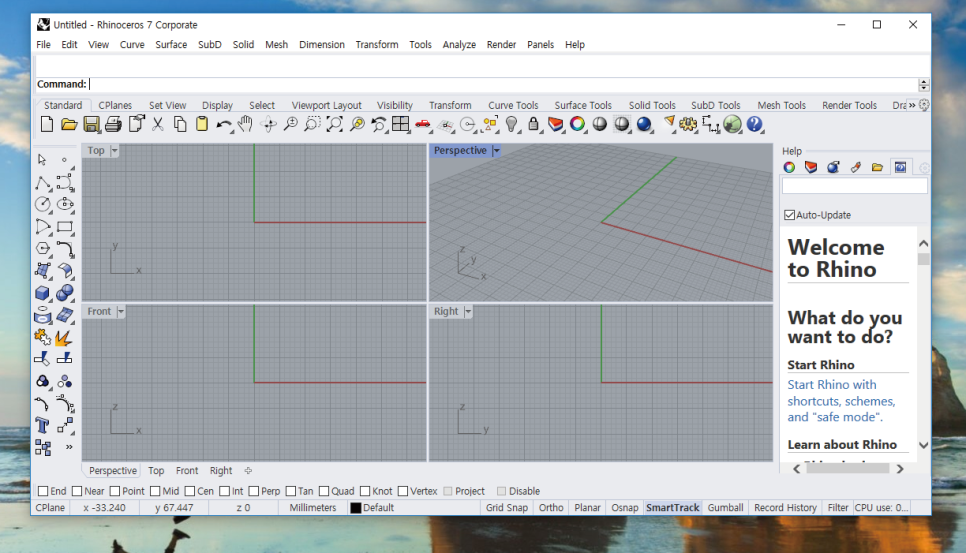Screen dimensions: 966x553
Task: Enable the Quad osnap checkbox
Action: tap(324, 491)
